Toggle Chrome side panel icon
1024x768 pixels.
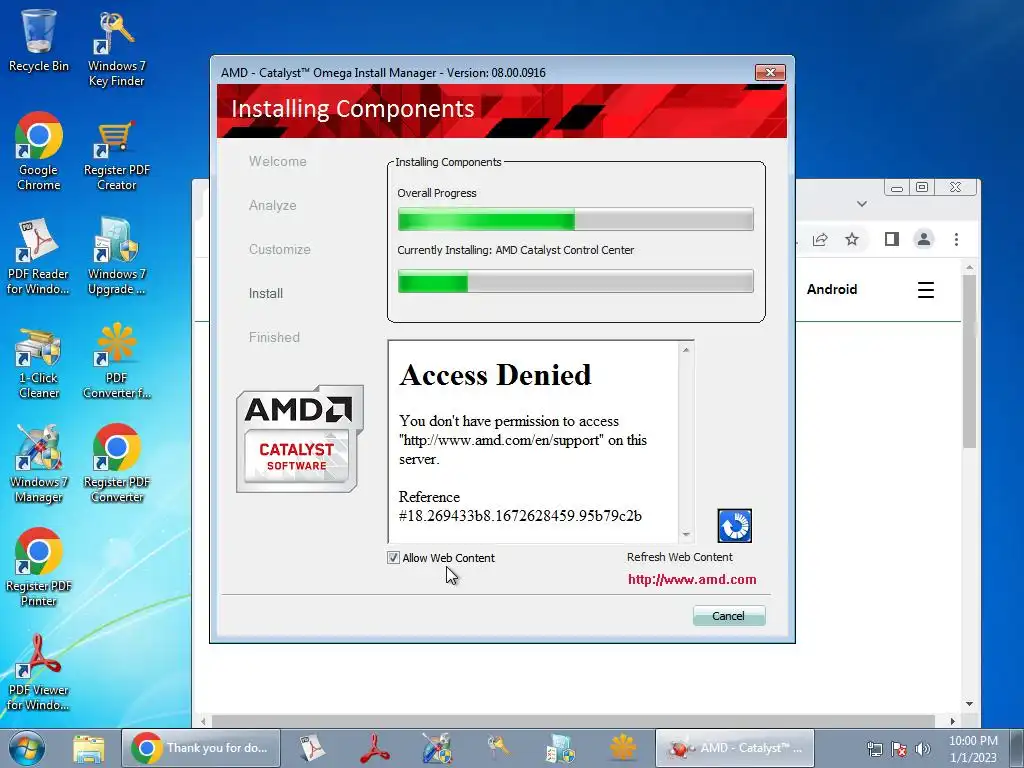click(891, 239)
